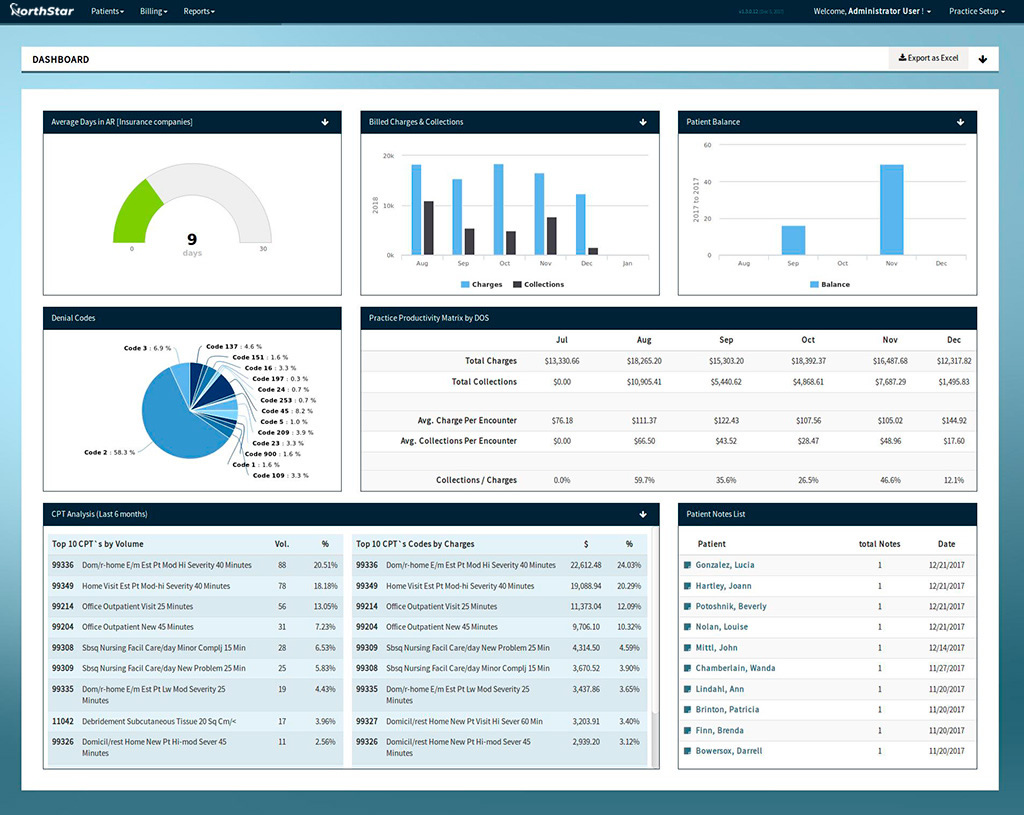Screen dimensions: 1024x815
Task: Click the Patient Balance panel arrow icon
Action: tap(960, 122)
